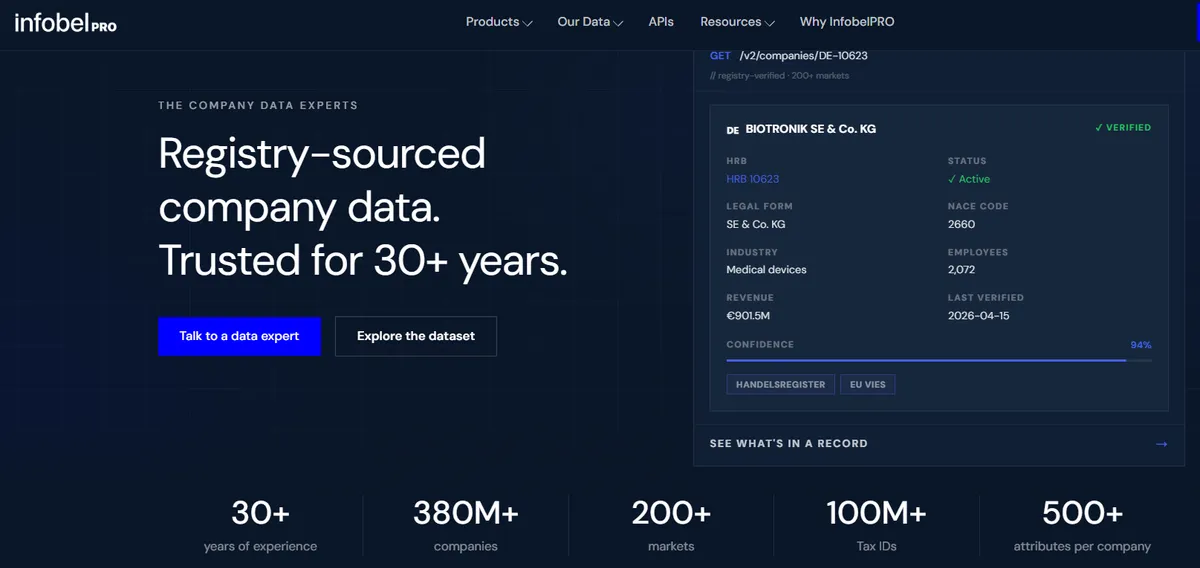This screenshot has width=1200, height=568.
Task: Click the HRB 10623 registry link
Action: 752,179
